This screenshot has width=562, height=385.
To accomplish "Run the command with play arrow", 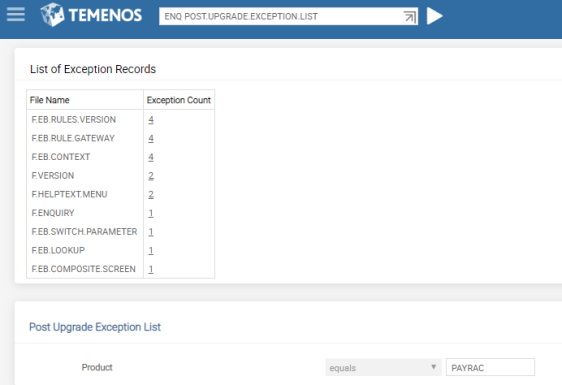I will point(435,16).
